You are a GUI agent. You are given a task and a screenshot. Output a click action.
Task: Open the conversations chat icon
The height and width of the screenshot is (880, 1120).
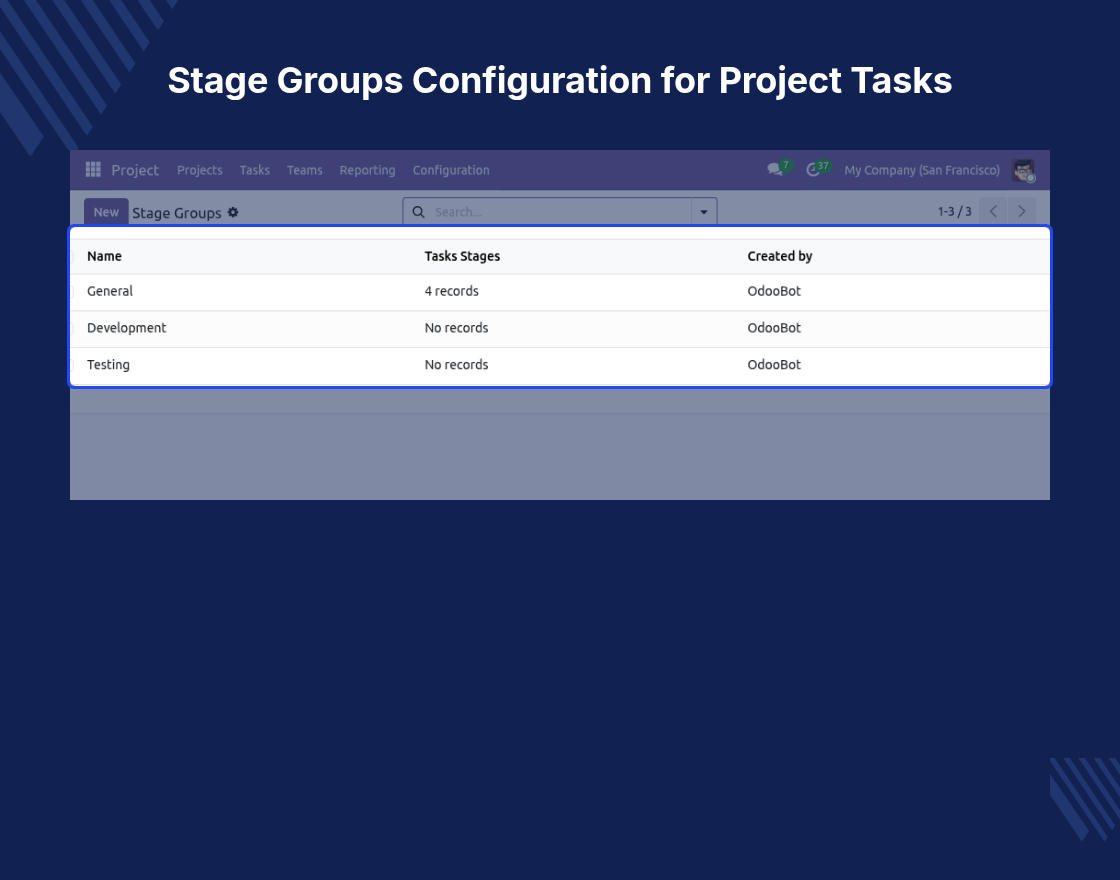(775, 169)
